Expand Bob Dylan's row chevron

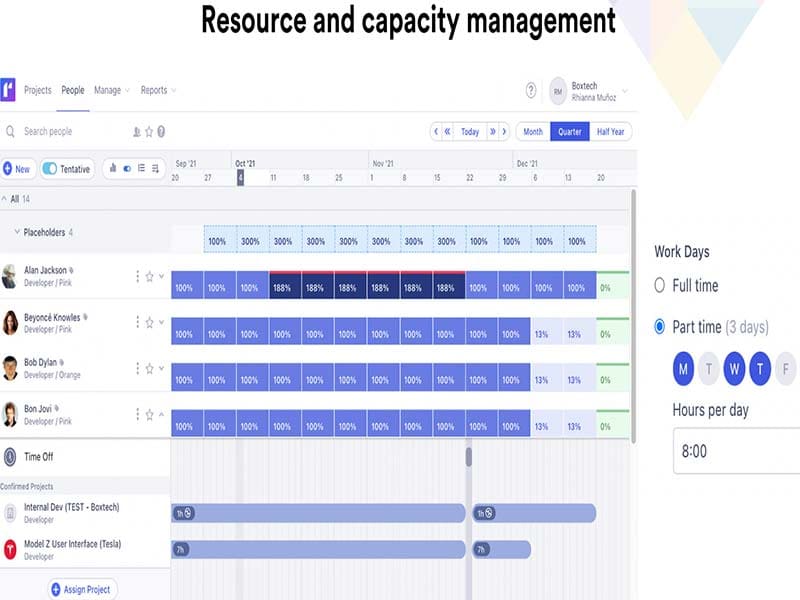(x=161, y=368)
